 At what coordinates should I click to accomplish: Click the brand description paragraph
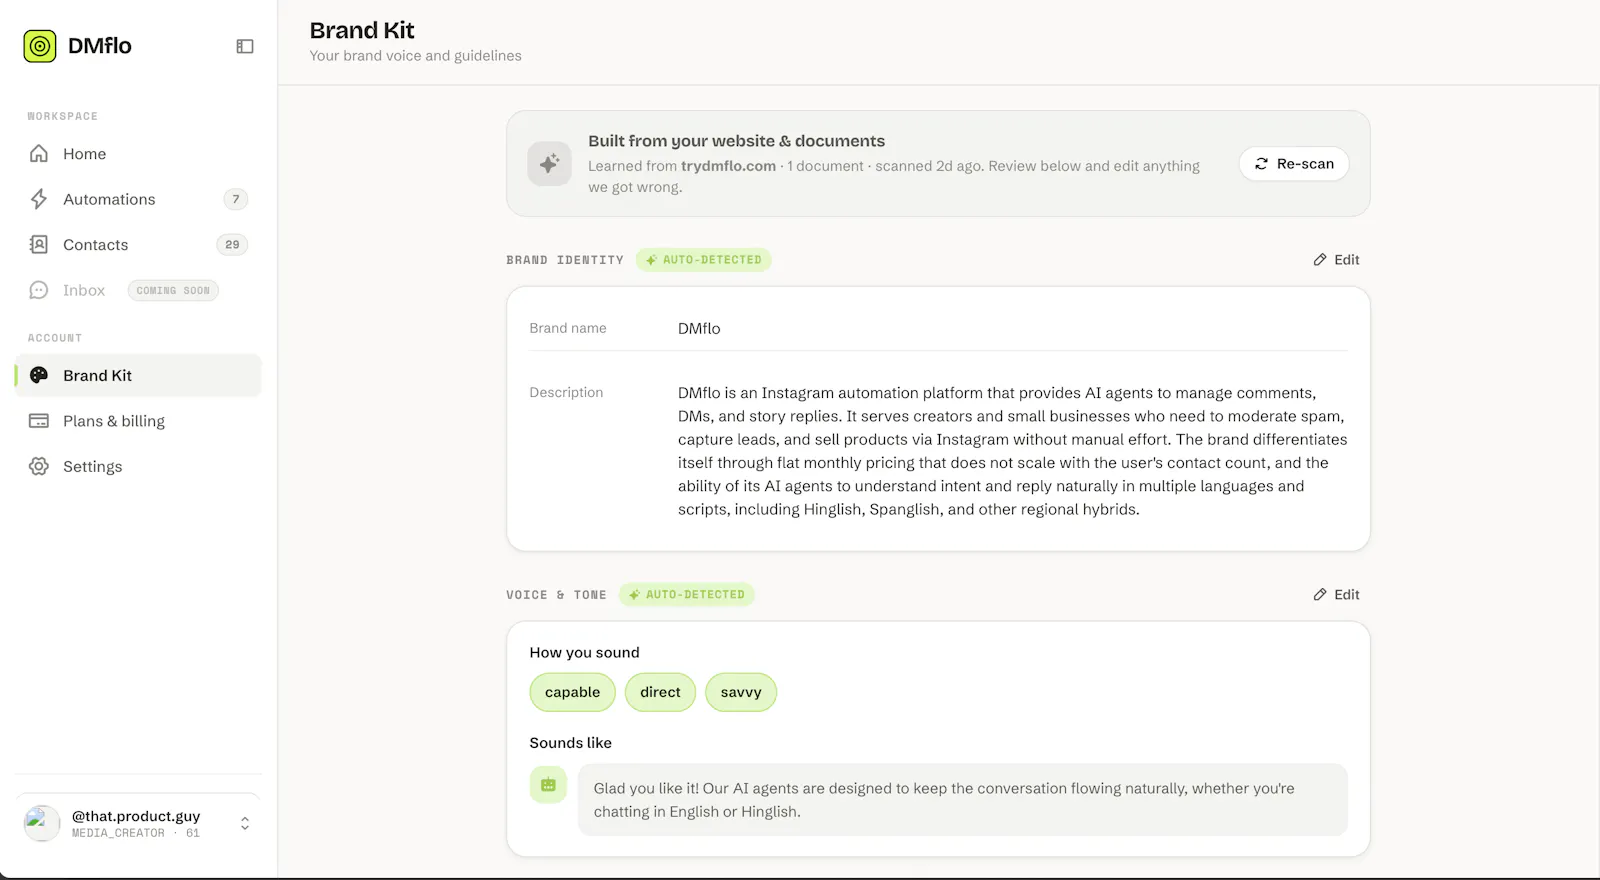1012,451
